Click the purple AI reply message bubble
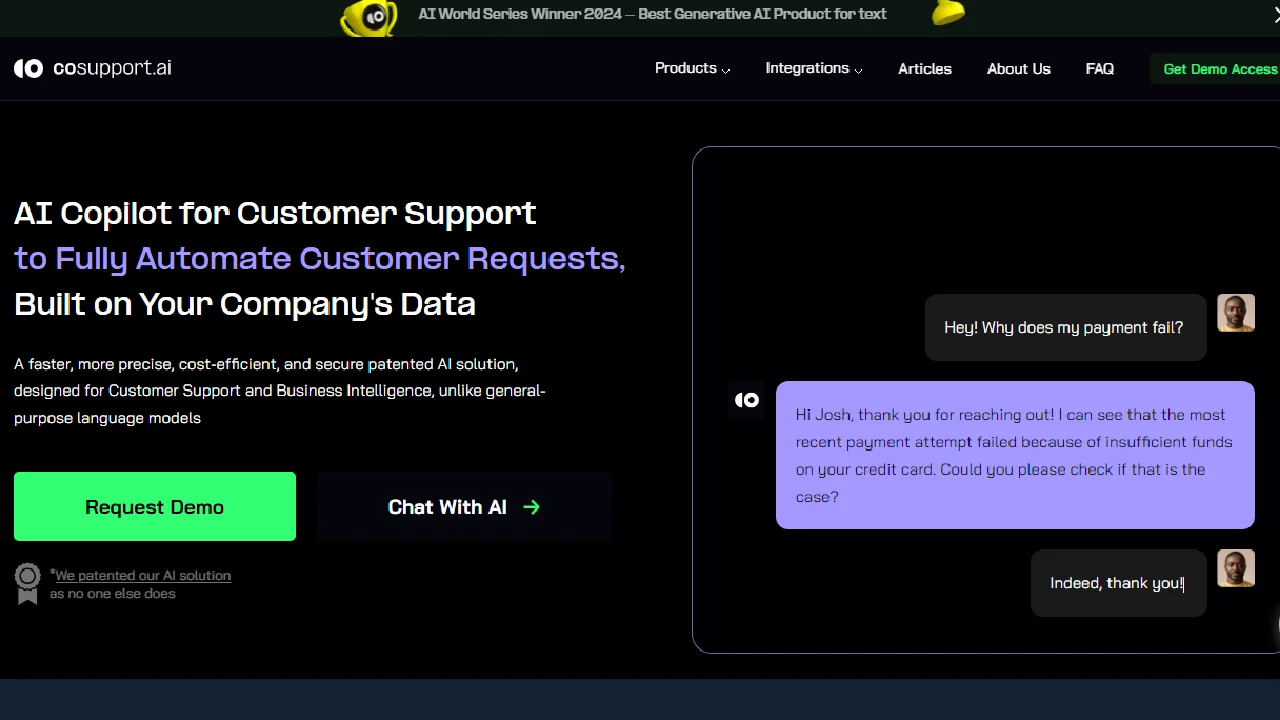This screenshot has width=1280, height=720. click(1015, 455)
